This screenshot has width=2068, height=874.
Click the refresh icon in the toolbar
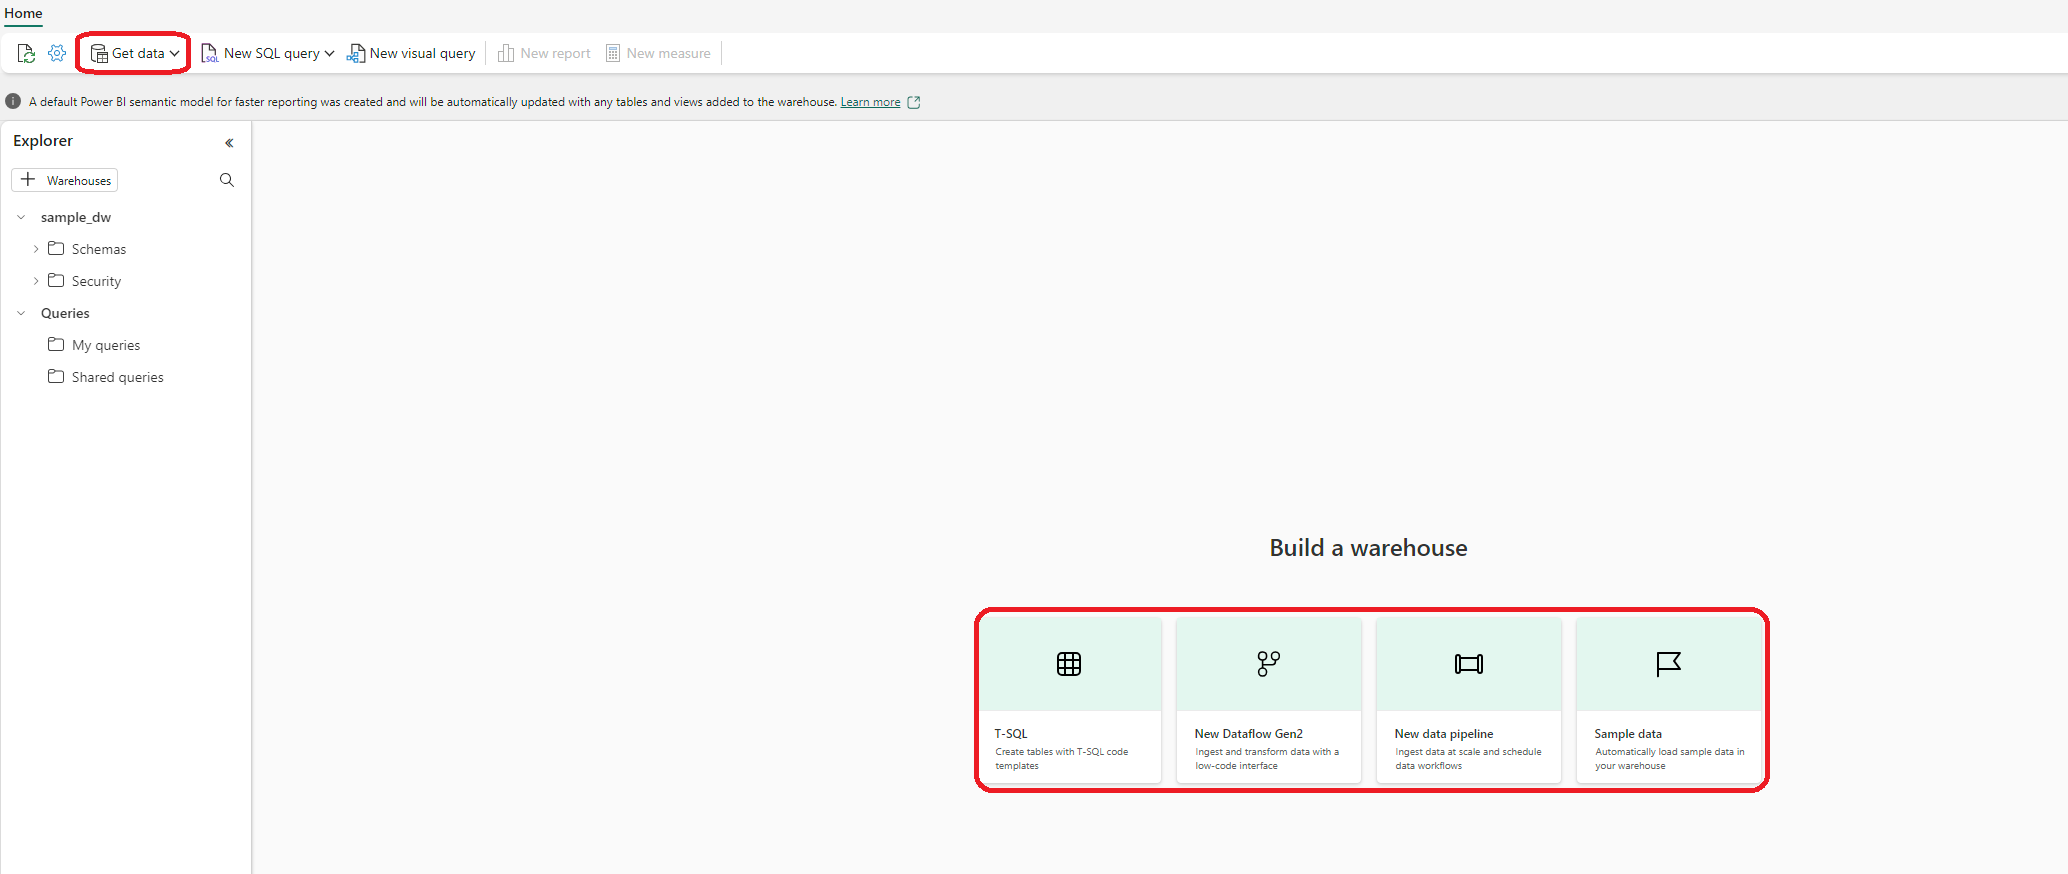click(26, 53)
